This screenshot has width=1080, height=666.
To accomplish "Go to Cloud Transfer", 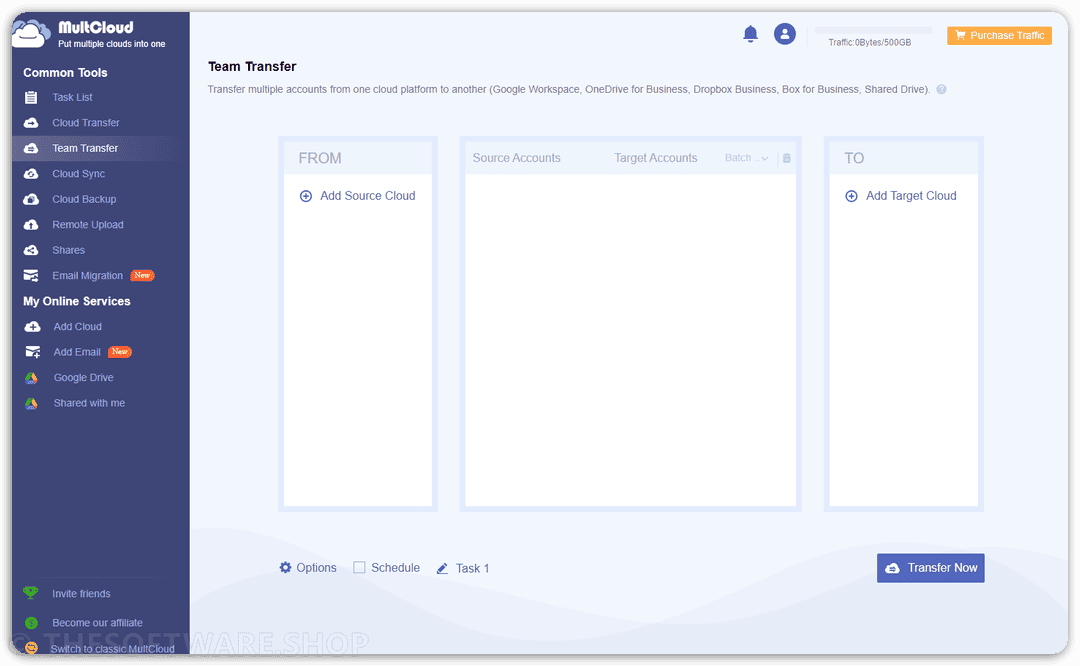I will click(86, 123).
